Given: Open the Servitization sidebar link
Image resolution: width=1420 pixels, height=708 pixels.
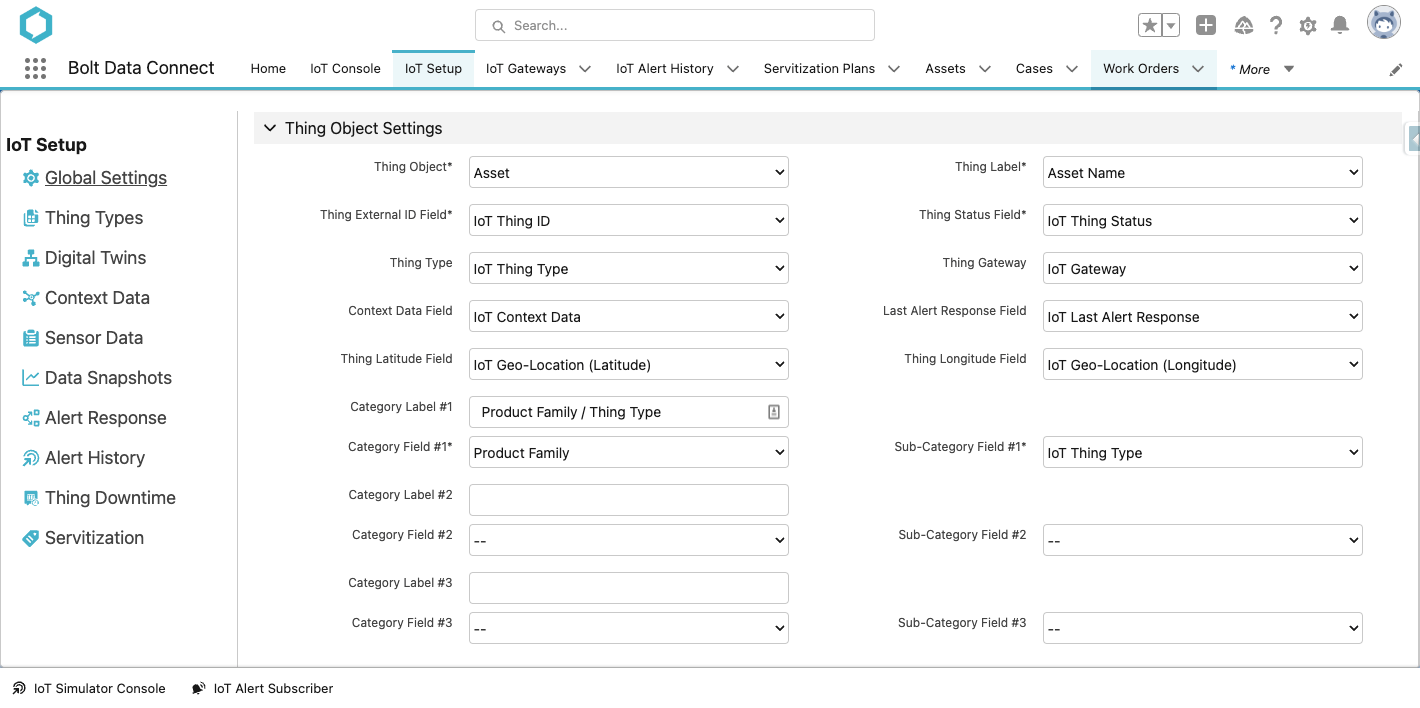Looking at the screenshot, I should [x=95, y=538].
